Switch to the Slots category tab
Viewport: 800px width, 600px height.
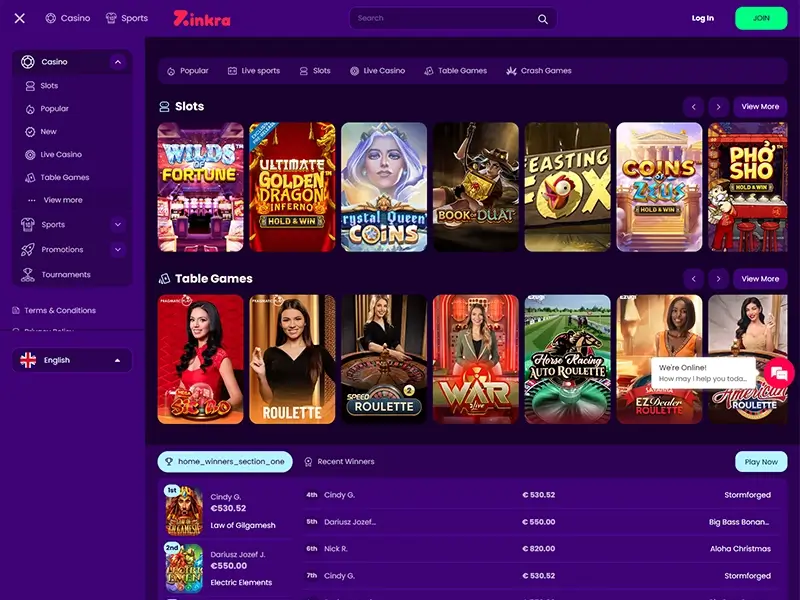pos(315,71)
